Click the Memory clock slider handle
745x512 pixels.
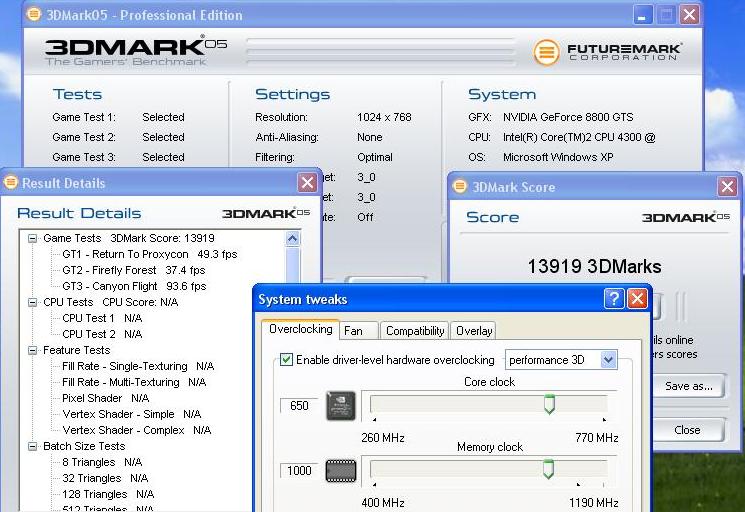point(548,469)
